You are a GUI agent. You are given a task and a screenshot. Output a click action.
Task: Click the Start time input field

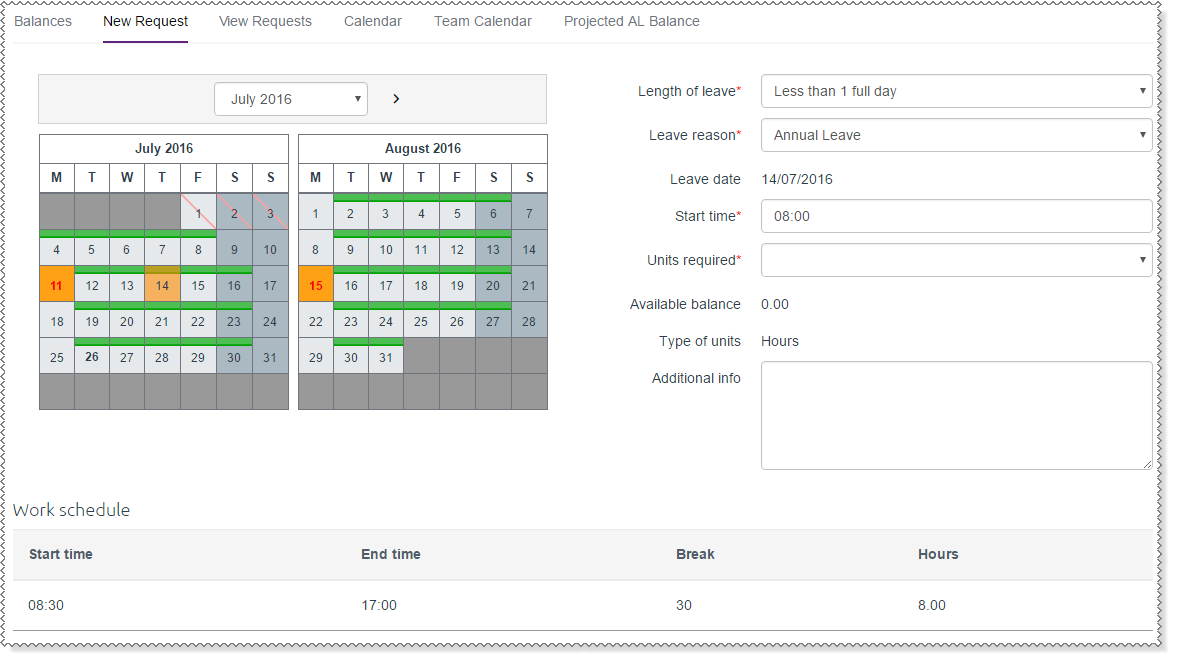[956, 216]
